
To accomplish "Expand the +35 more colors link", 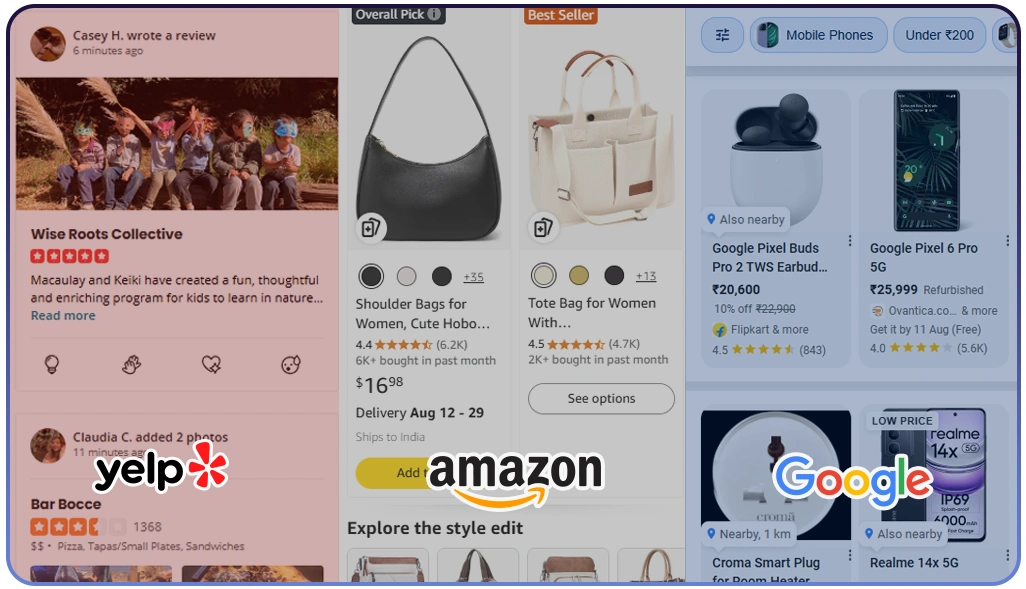I will (473, 277).
